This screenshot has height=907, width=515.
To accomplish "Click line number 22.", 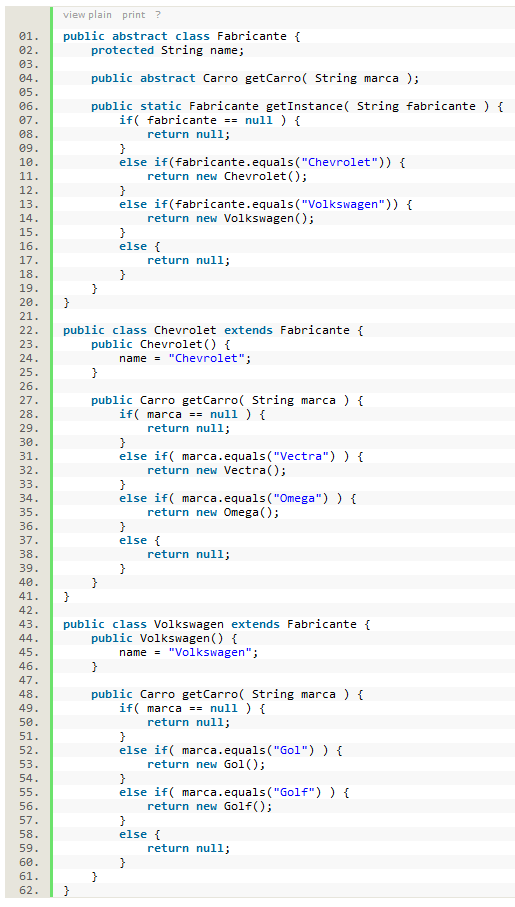I will coord(28,330).
